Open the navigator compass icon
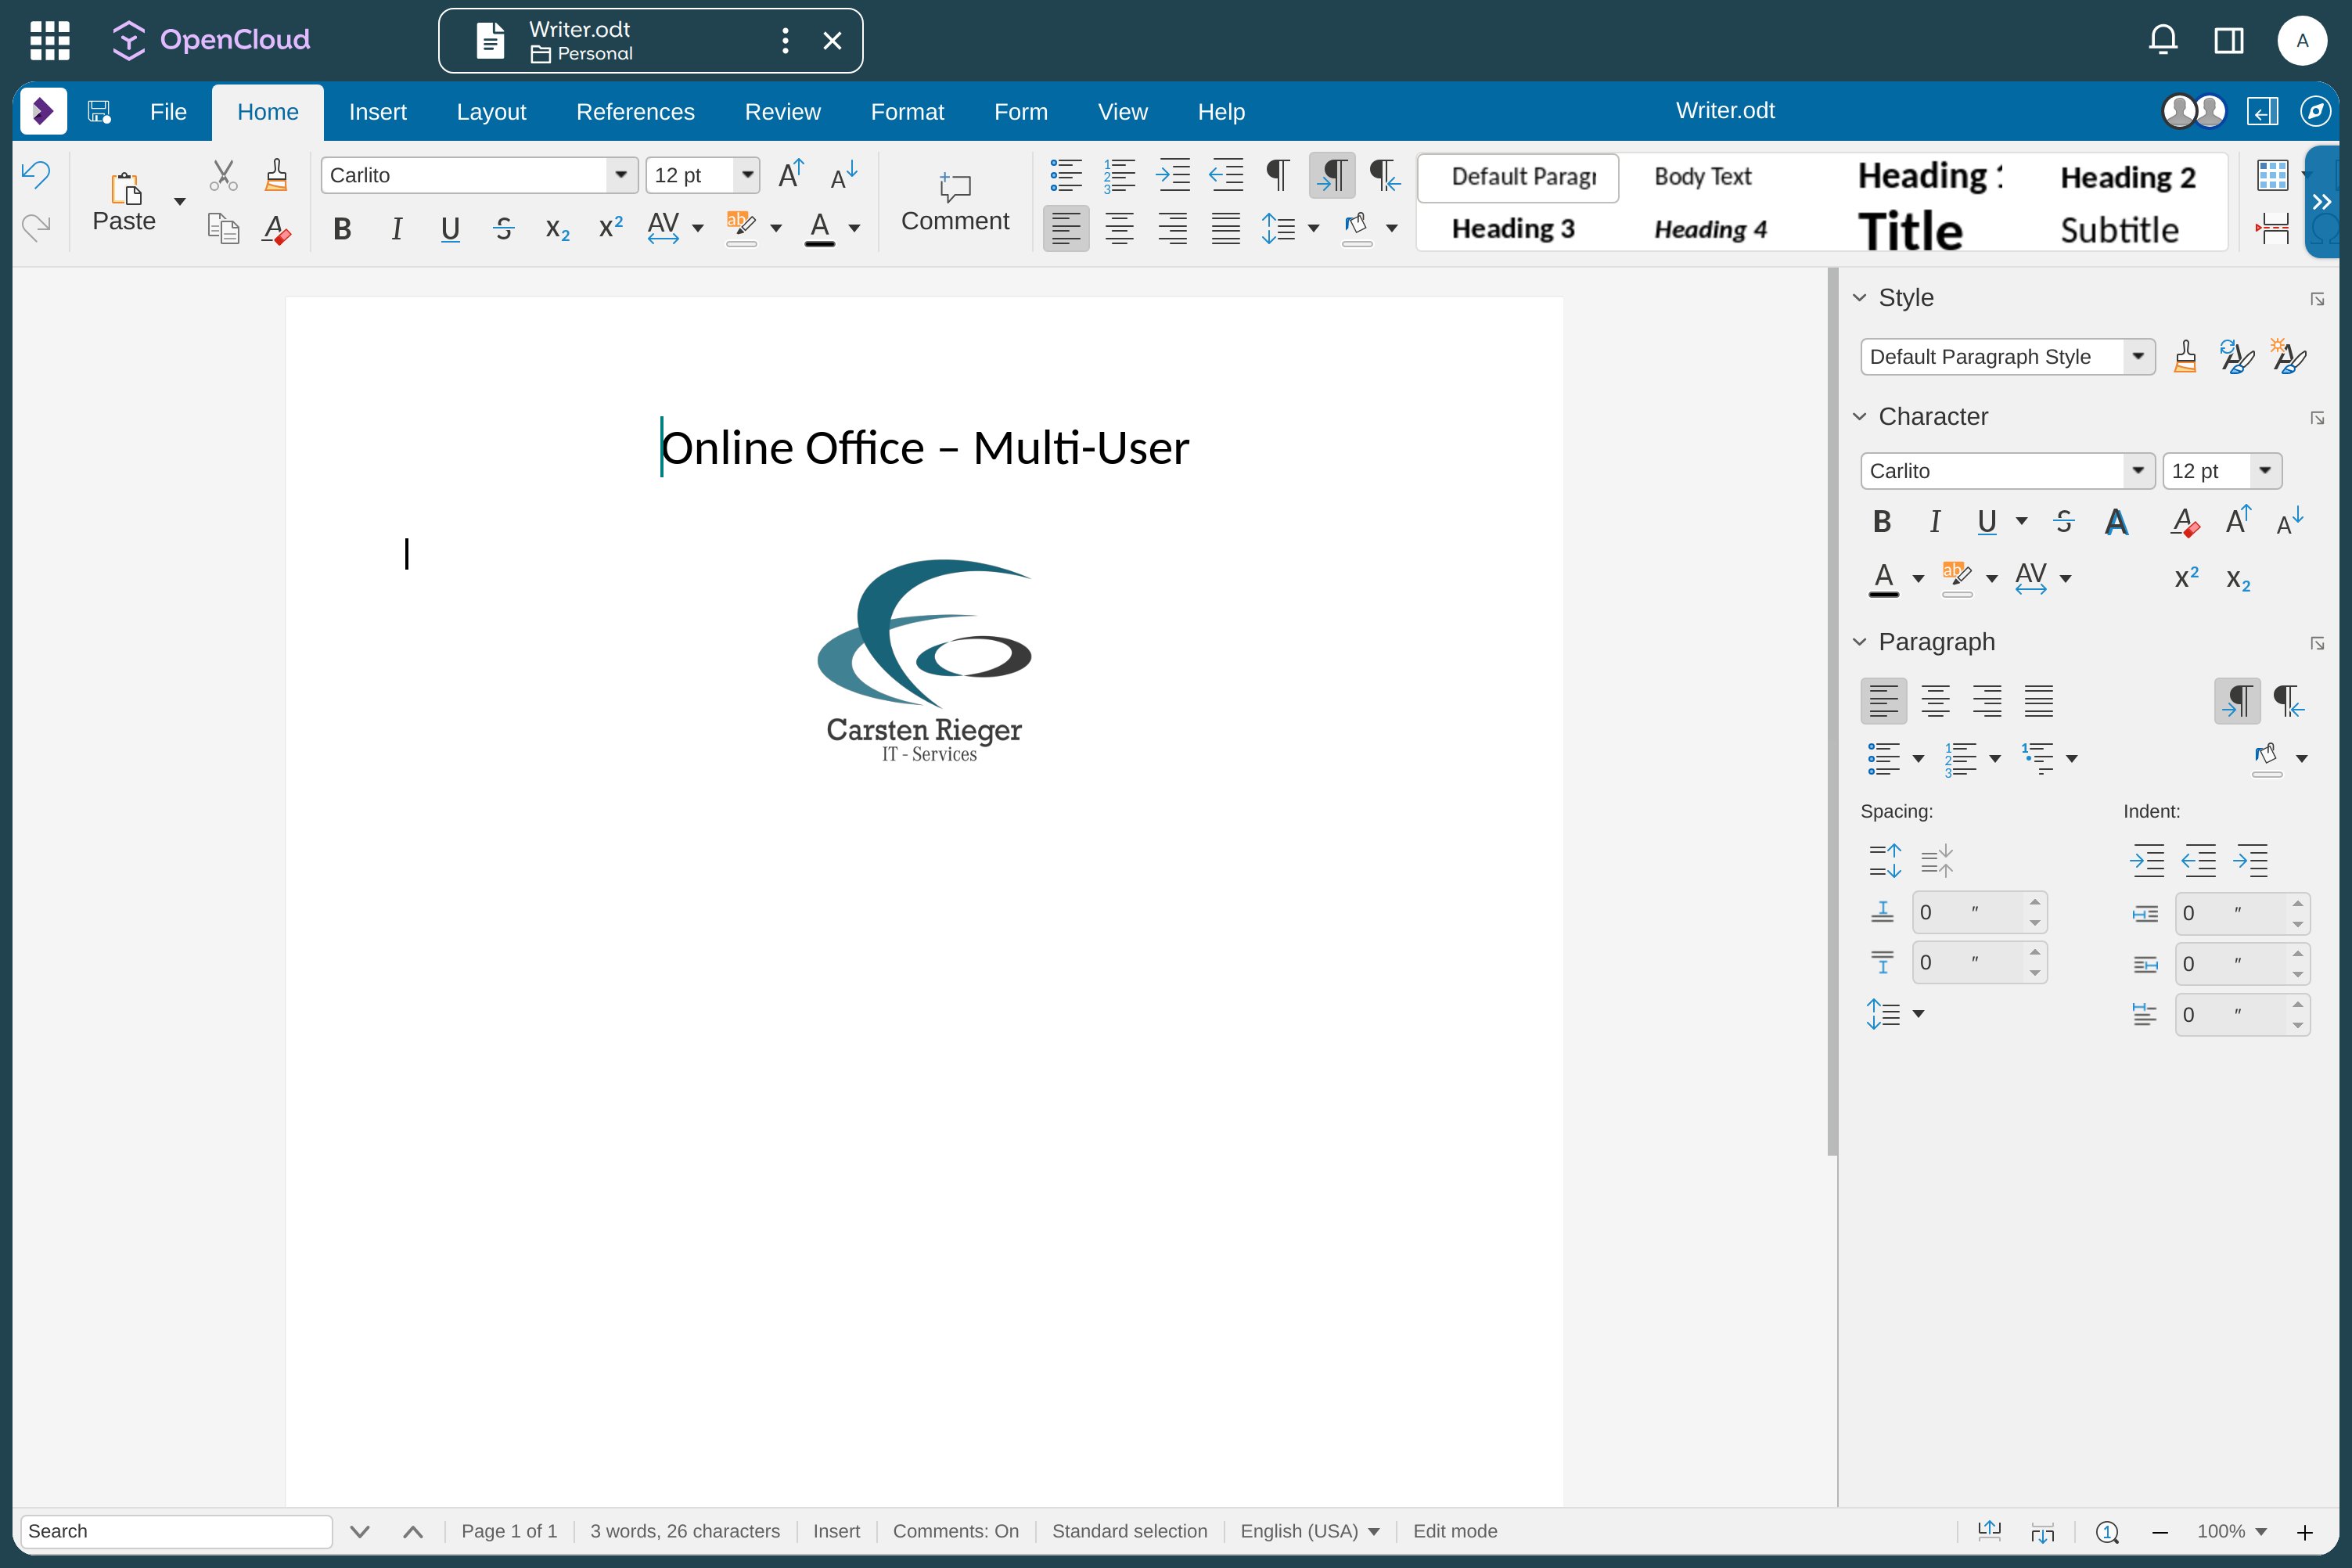 [x=2315, y=111]
